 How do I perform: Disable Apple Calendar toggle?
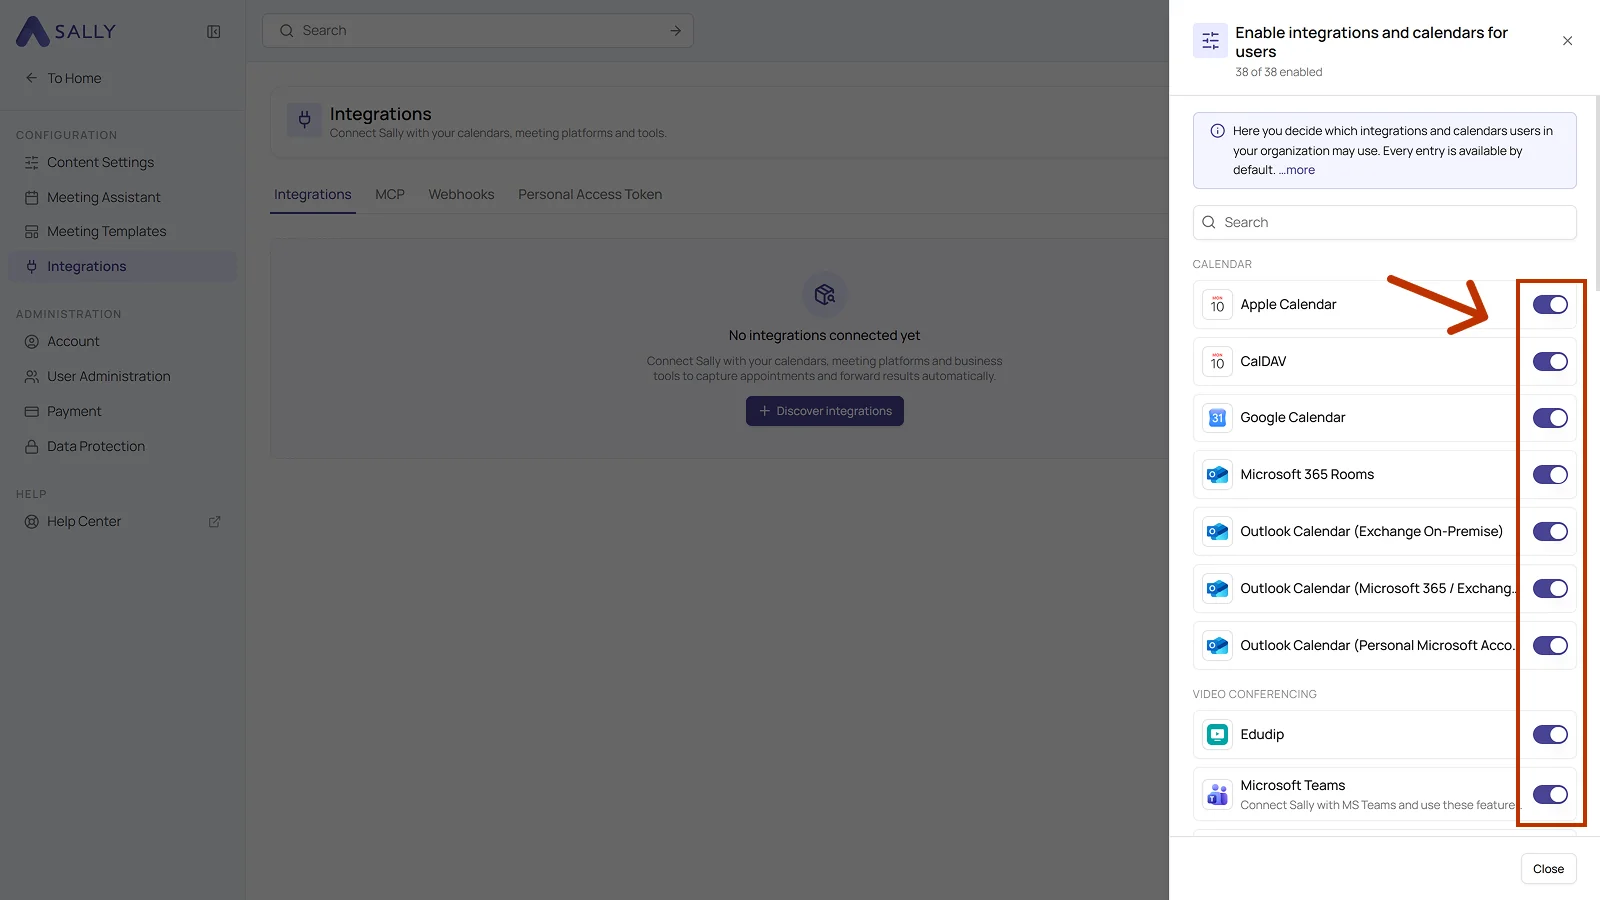(x=1550, y=304)
